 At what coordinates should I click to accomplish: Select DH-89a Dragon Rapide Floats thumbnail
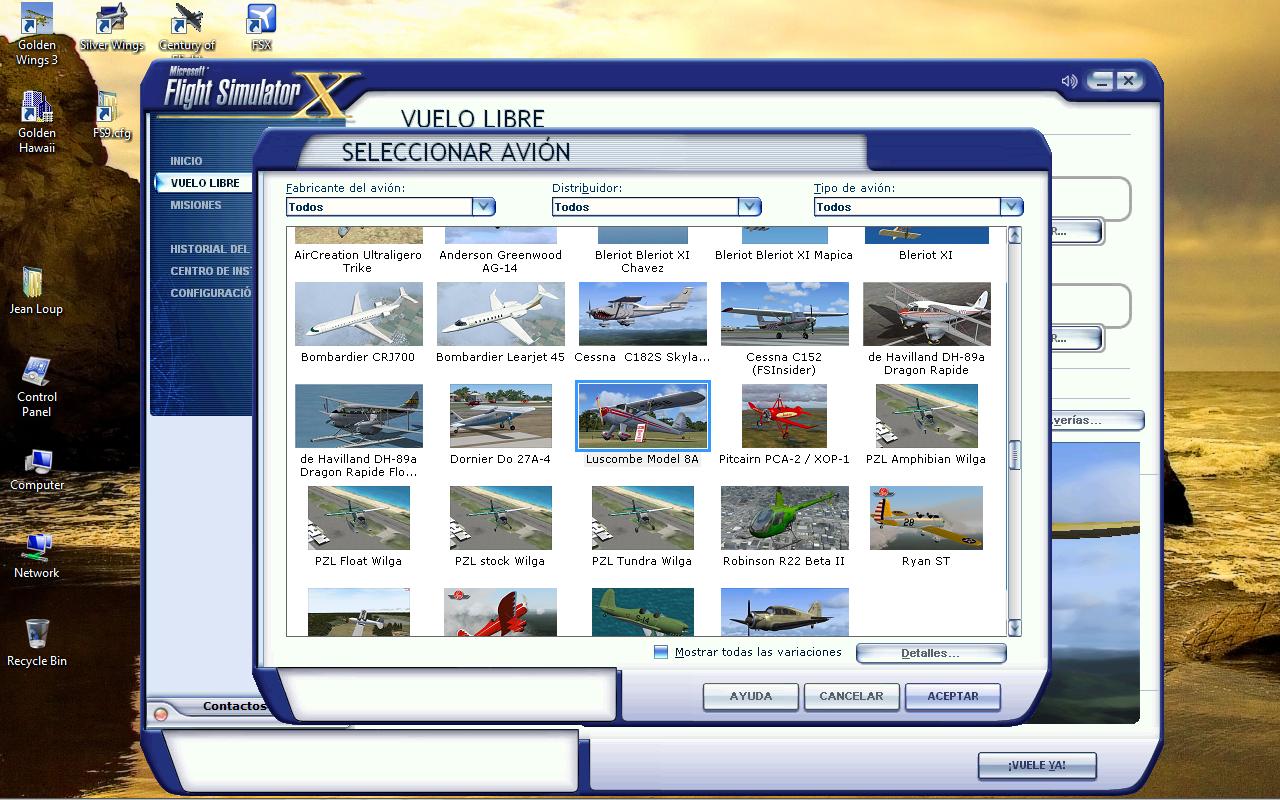[358, 416]
